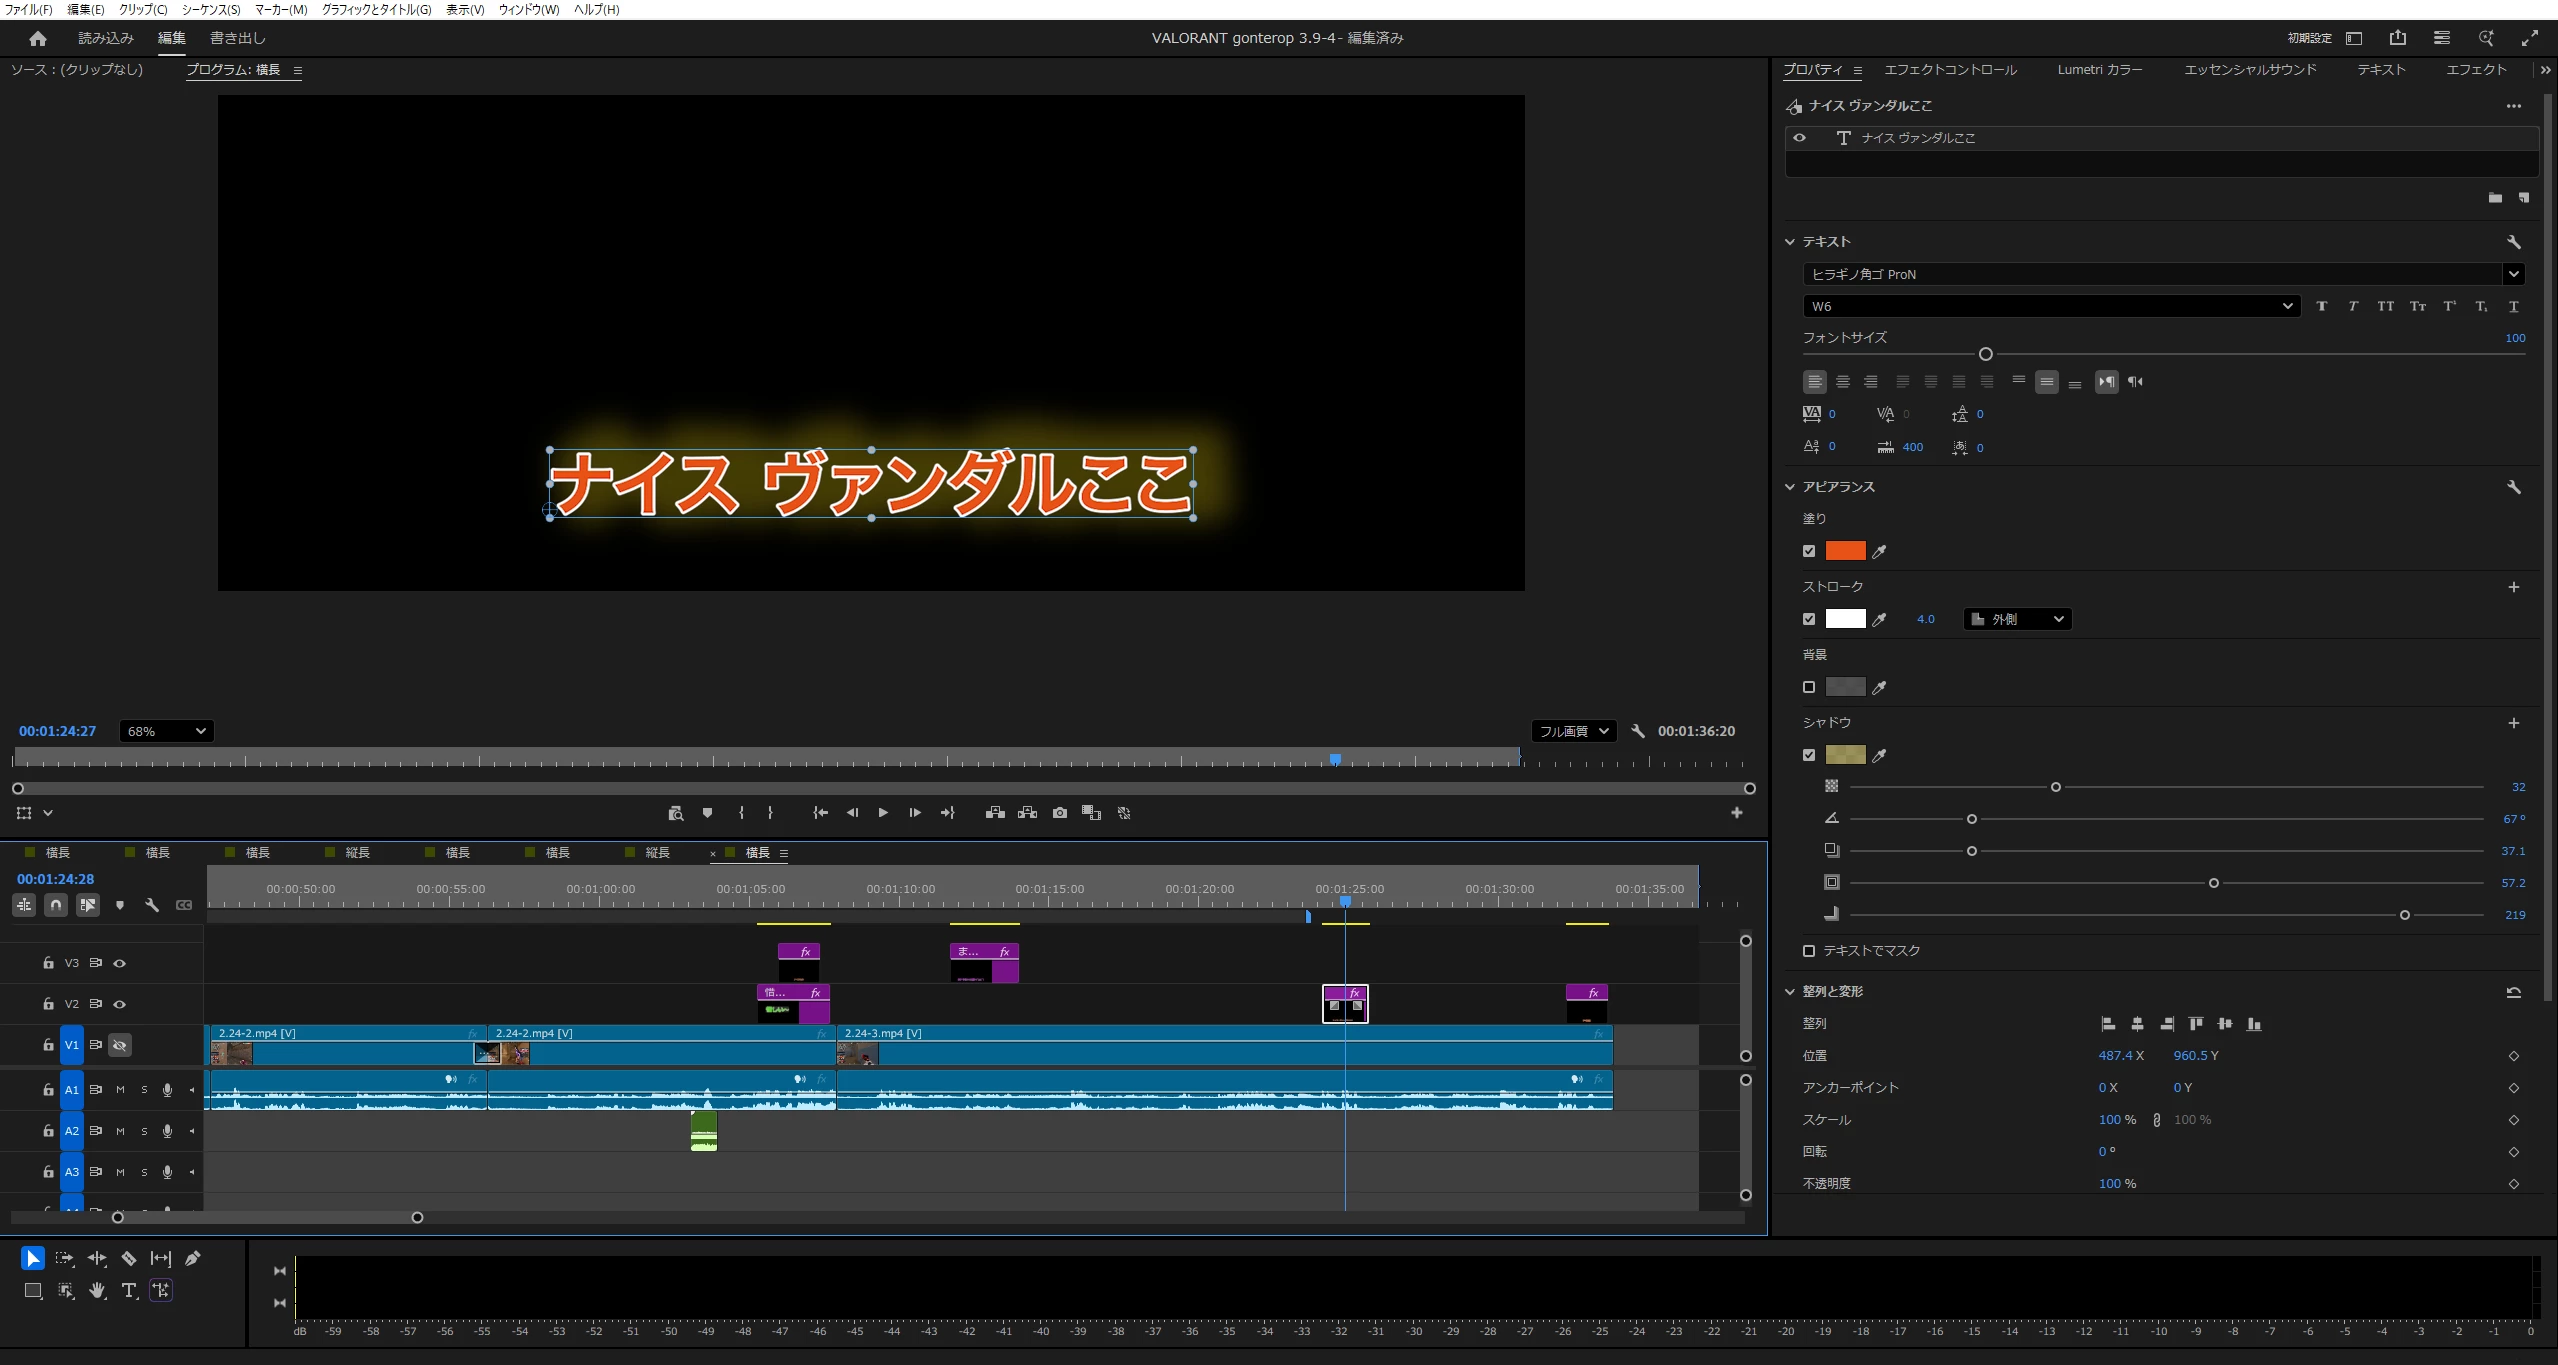Click the fill color eyedropper
The height and width of the screenshot is (1365, 2558).
click(1879, 551)
